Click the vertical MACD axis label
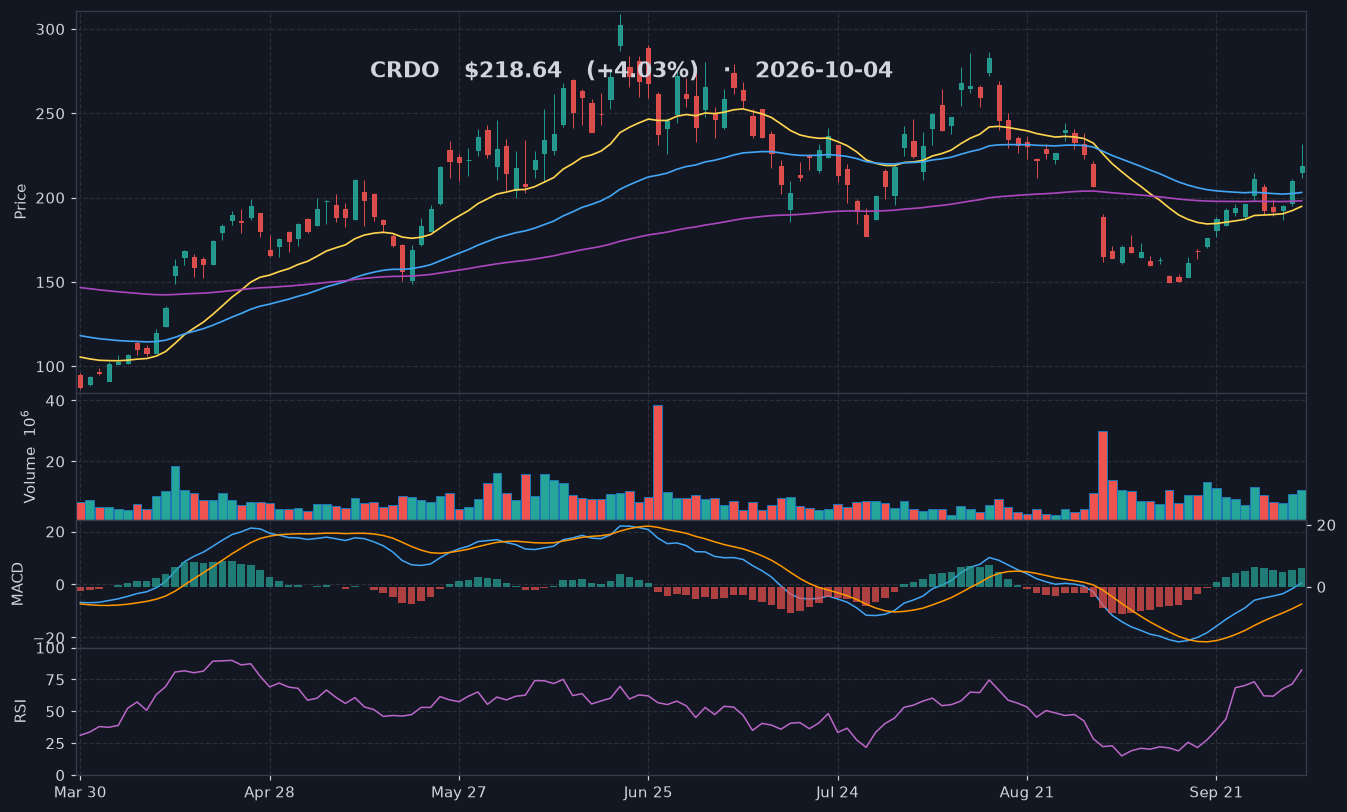 tap(17, 584)
